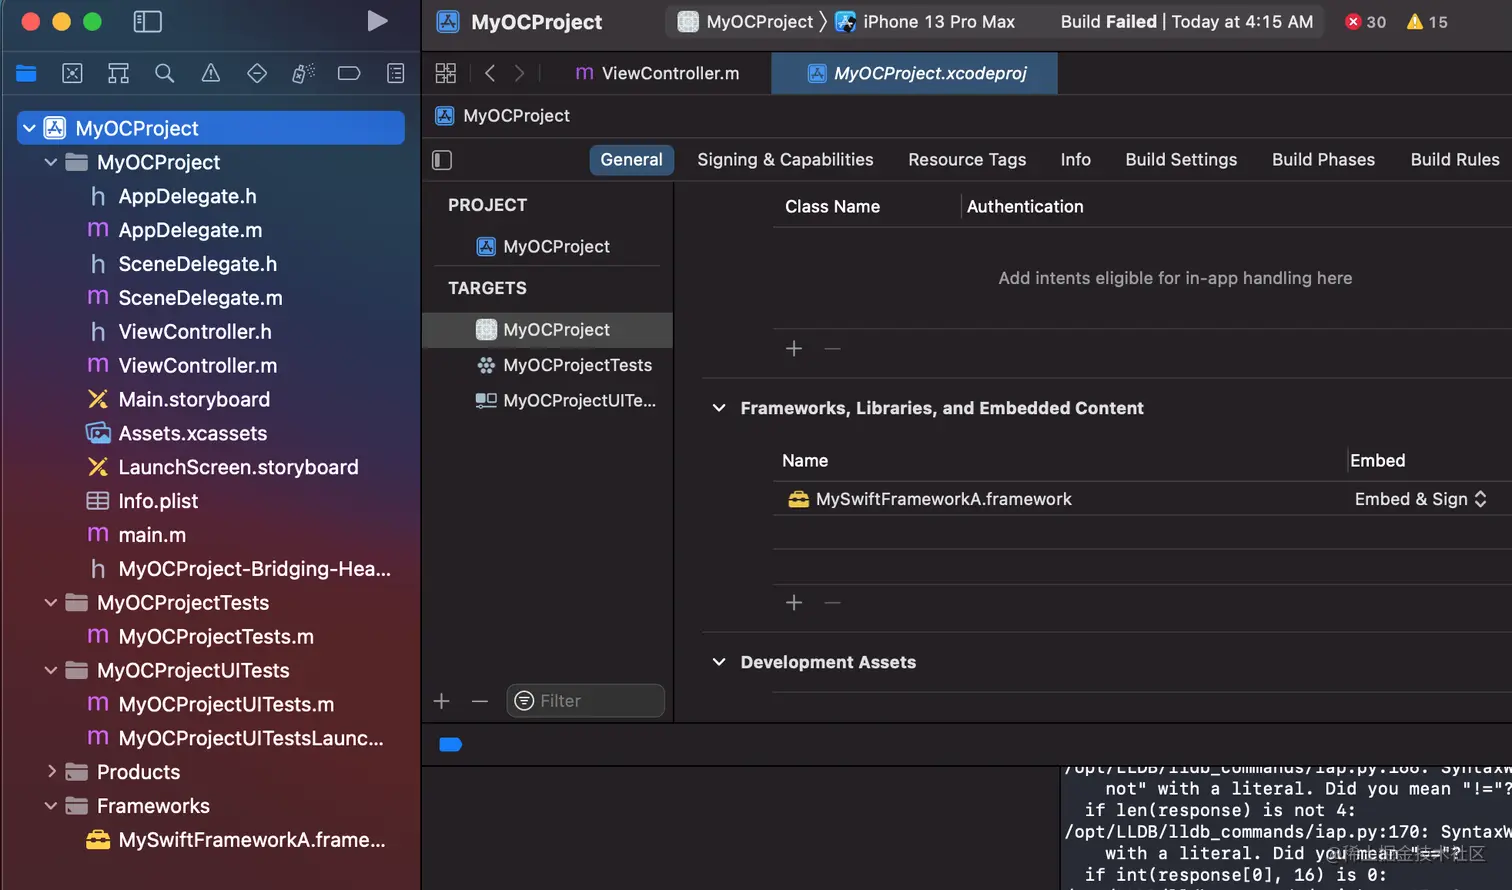Click the red errors count badge
1512x890 pixels.
point(1366,22)
